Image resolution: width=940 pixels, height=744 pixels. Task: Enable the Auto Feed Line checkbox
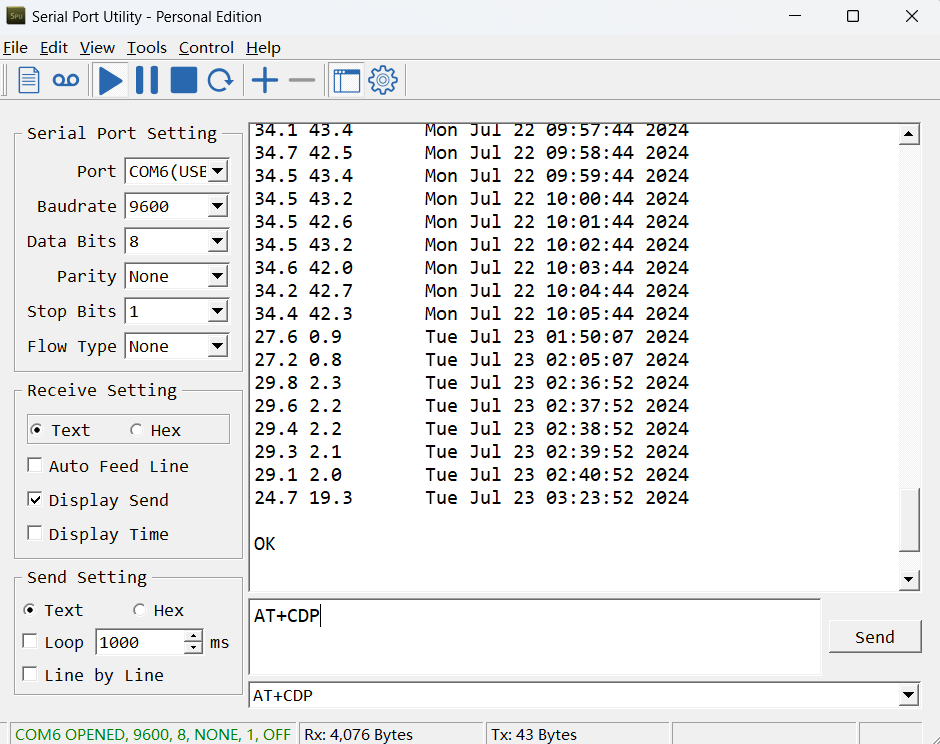pyautogui.click(x=35, y=465)
